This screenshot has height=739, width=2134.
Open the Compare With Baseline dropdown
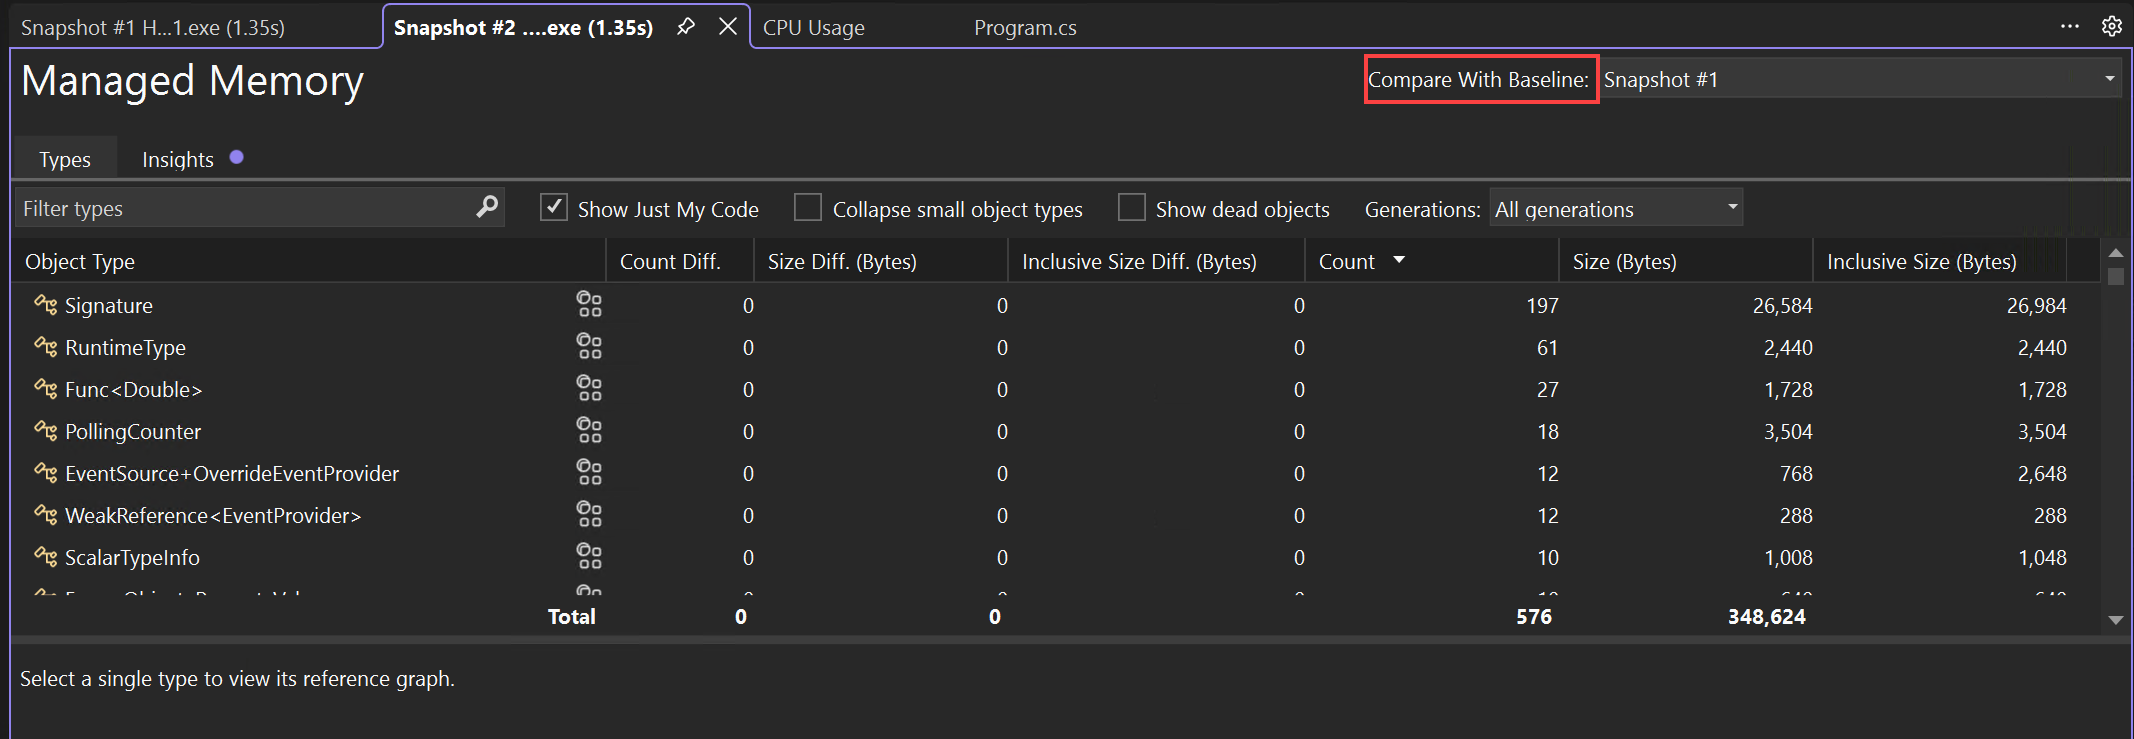[x=1860, y=79]
